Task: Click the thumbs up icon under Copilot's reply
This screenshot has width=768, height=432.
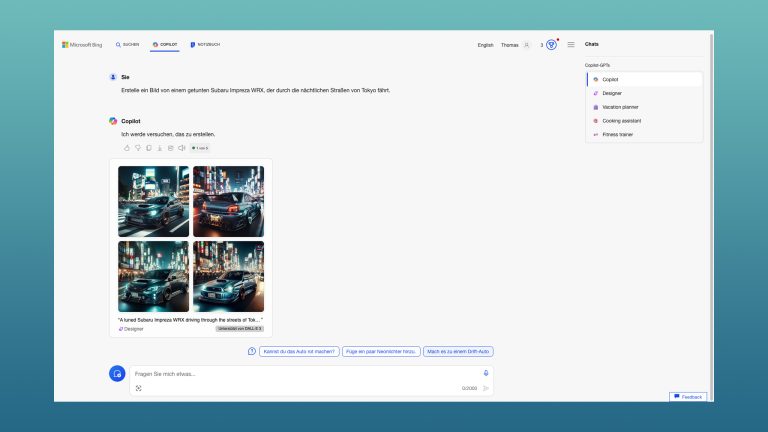Action: pos(127,148)
